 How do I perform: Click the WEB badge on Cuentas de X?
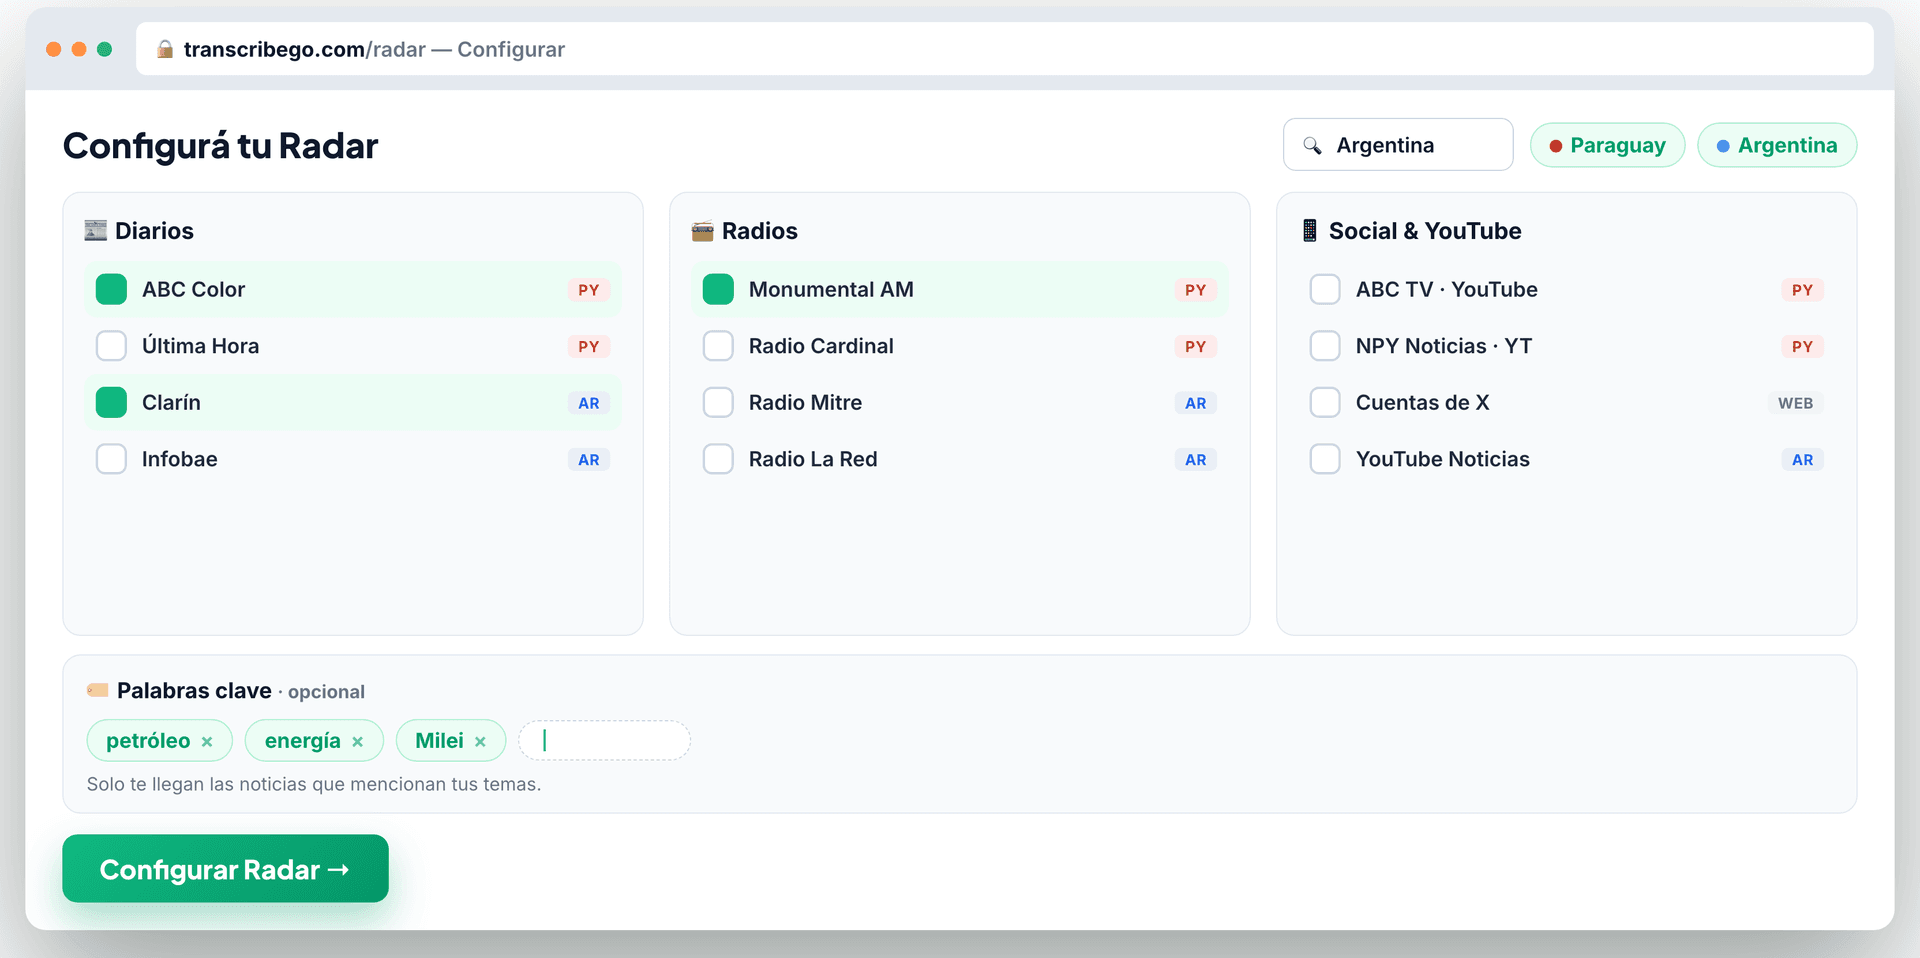coord(1796,403)
